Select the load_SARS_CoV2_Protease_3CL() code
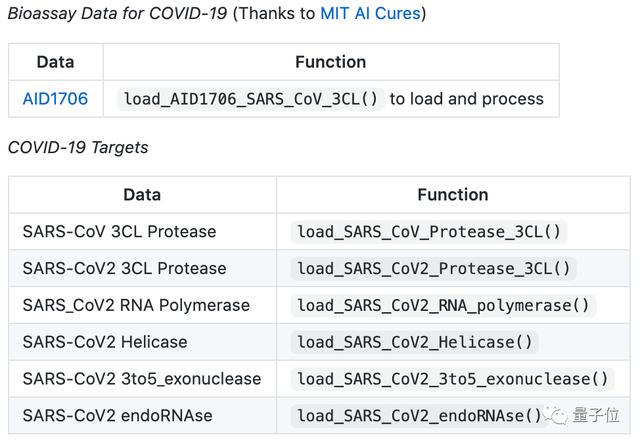Image resolution: width=640 pixels, height=443 pixels. pos(433,269)
